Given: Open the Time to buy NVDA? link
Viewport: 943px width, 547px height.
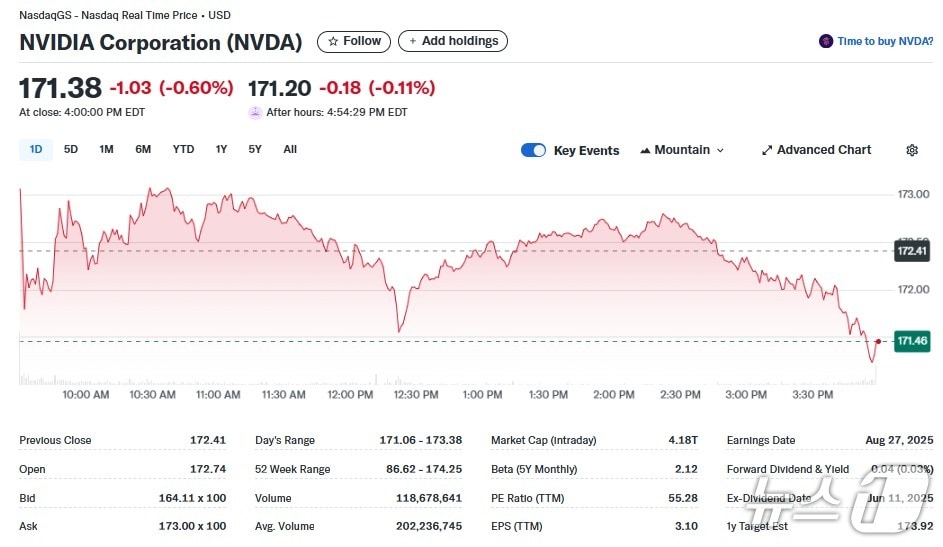Looking at the screenshot, I should [x=885, y=42].
